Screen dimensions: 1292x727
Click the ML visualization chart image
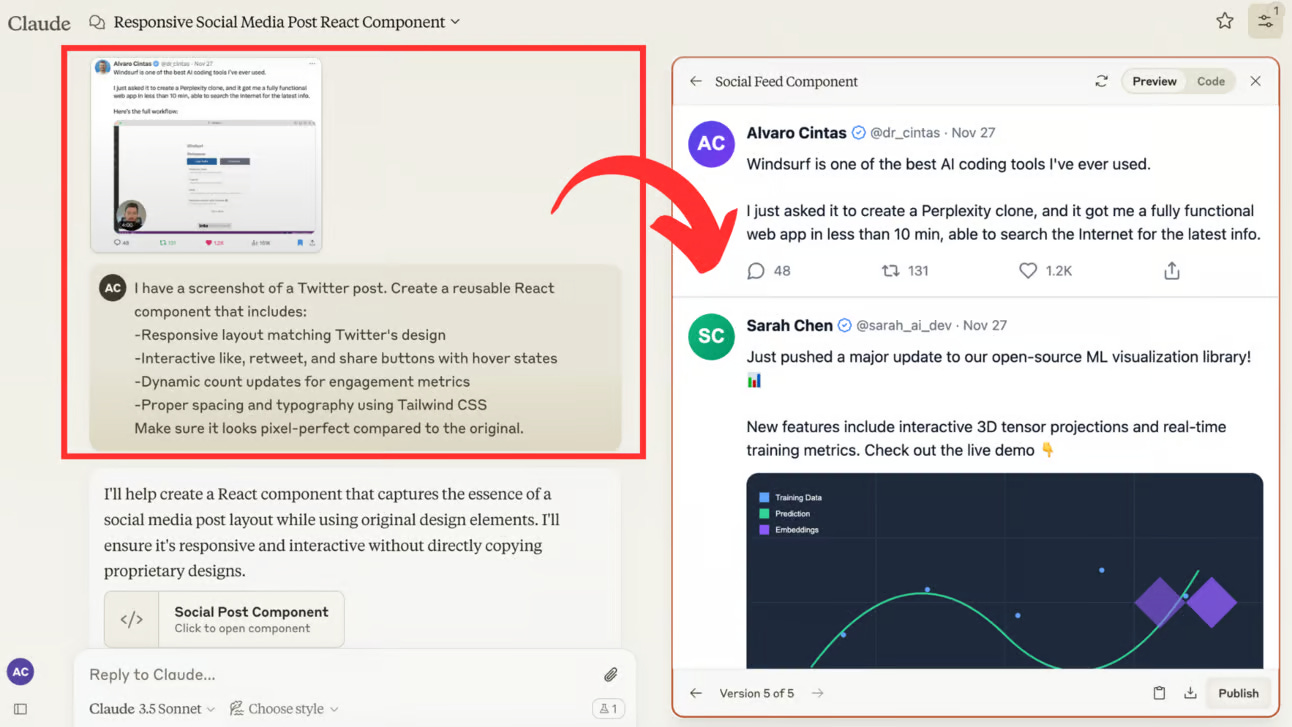pos(1005,571)
